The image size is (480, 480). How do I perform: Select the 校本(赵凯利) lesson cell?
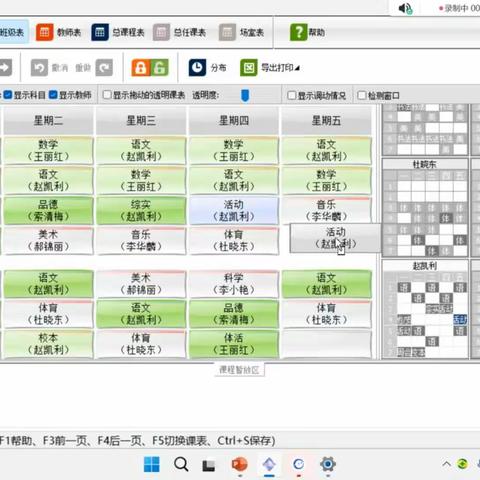click(x=48, y=344)
